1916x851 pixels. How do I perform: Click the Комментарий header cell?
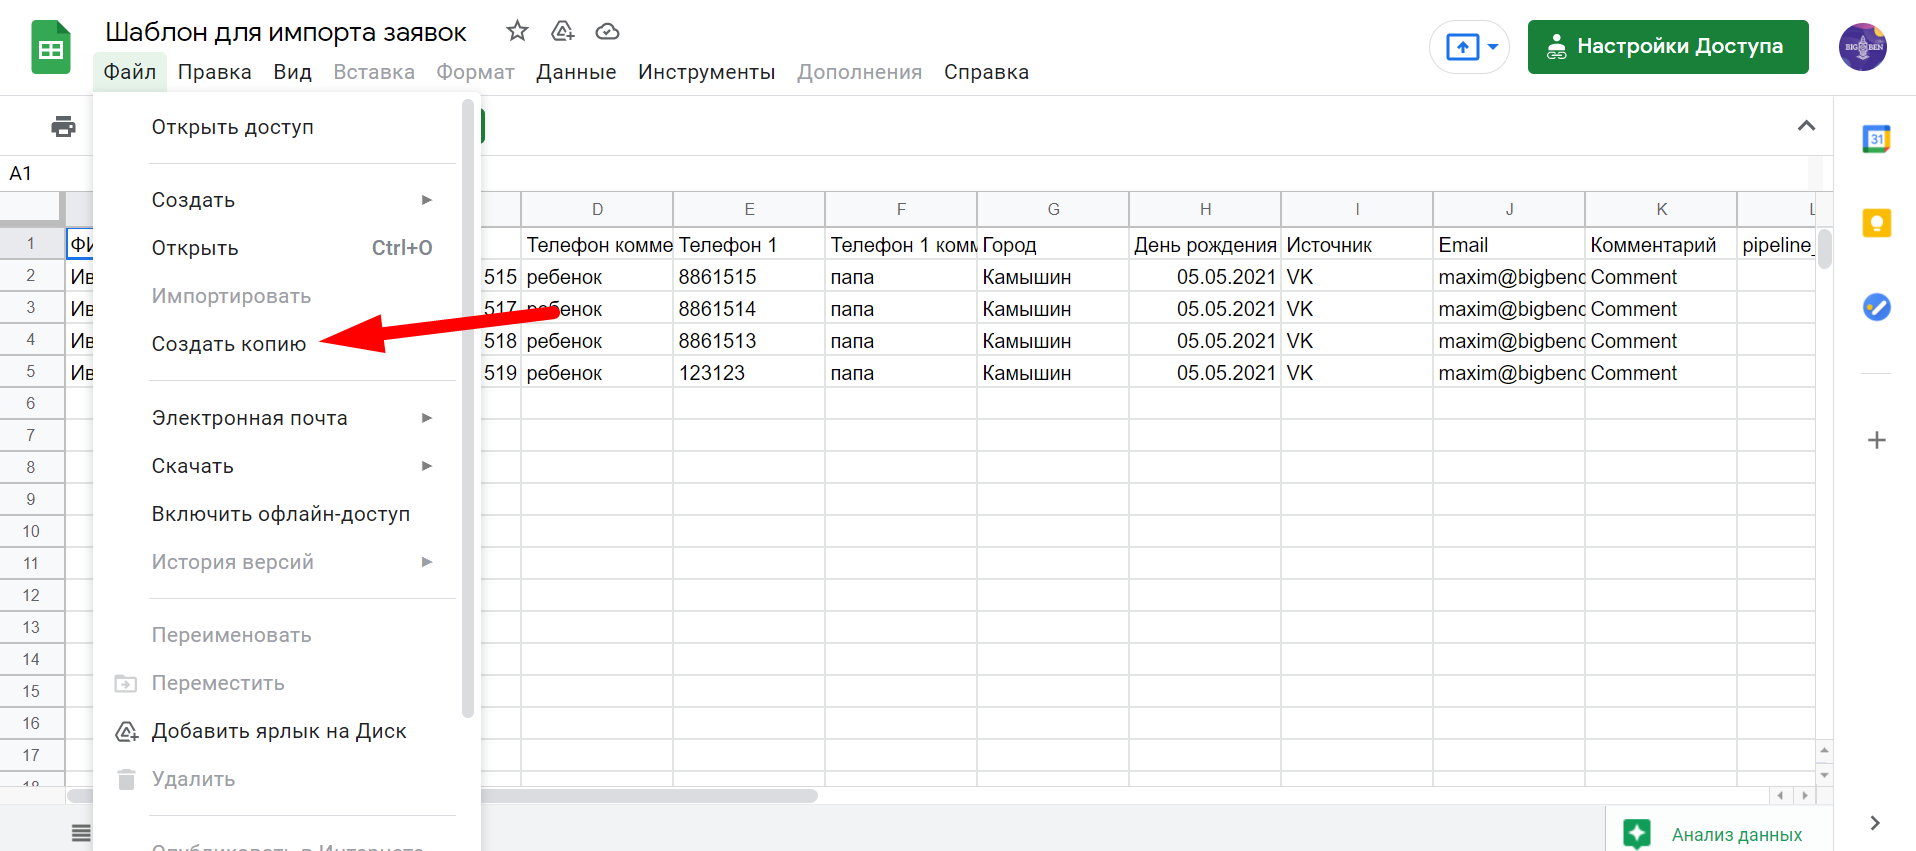[x=1661, y=245]
